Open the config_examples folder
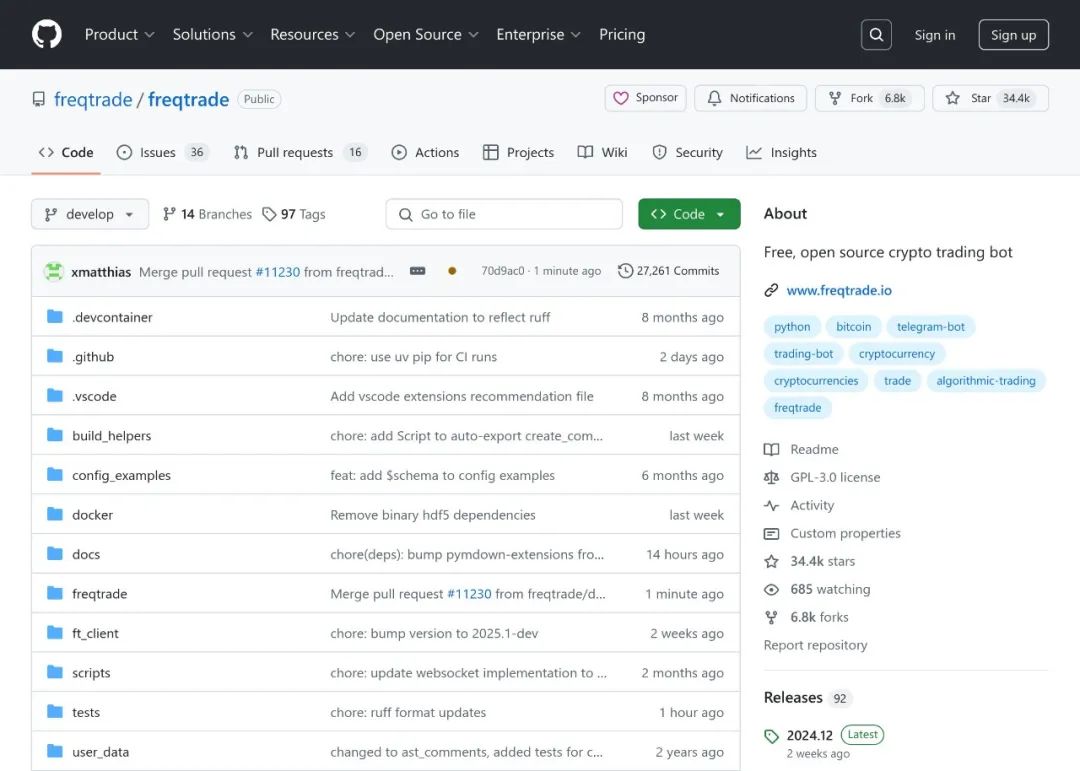The image size is (1080, 771). pos(121,475)
